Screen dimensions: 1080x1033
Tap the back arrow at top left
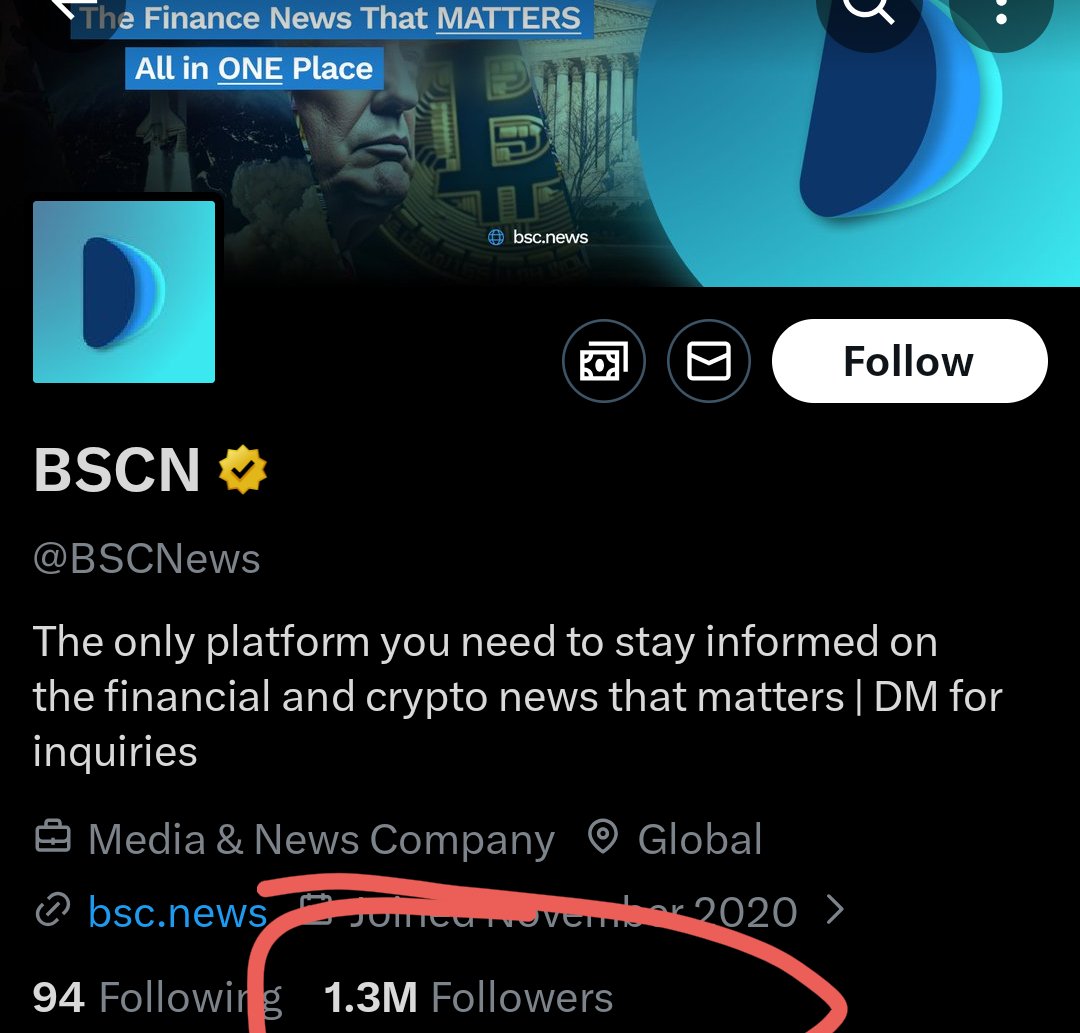66,10
